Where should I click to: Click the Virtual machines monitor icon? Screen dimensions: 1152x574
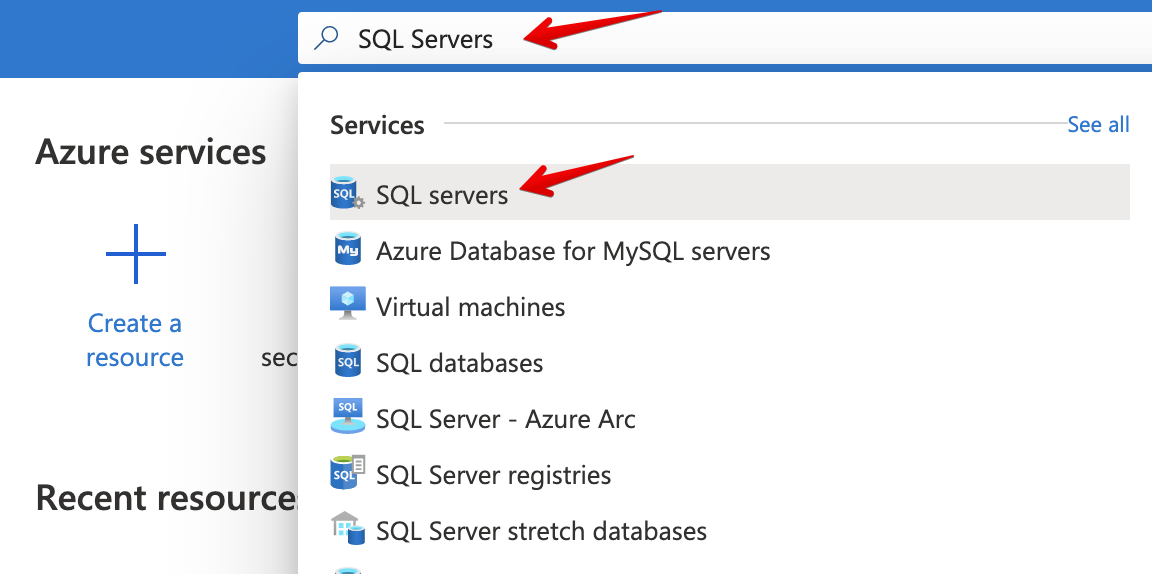(347, 305)
